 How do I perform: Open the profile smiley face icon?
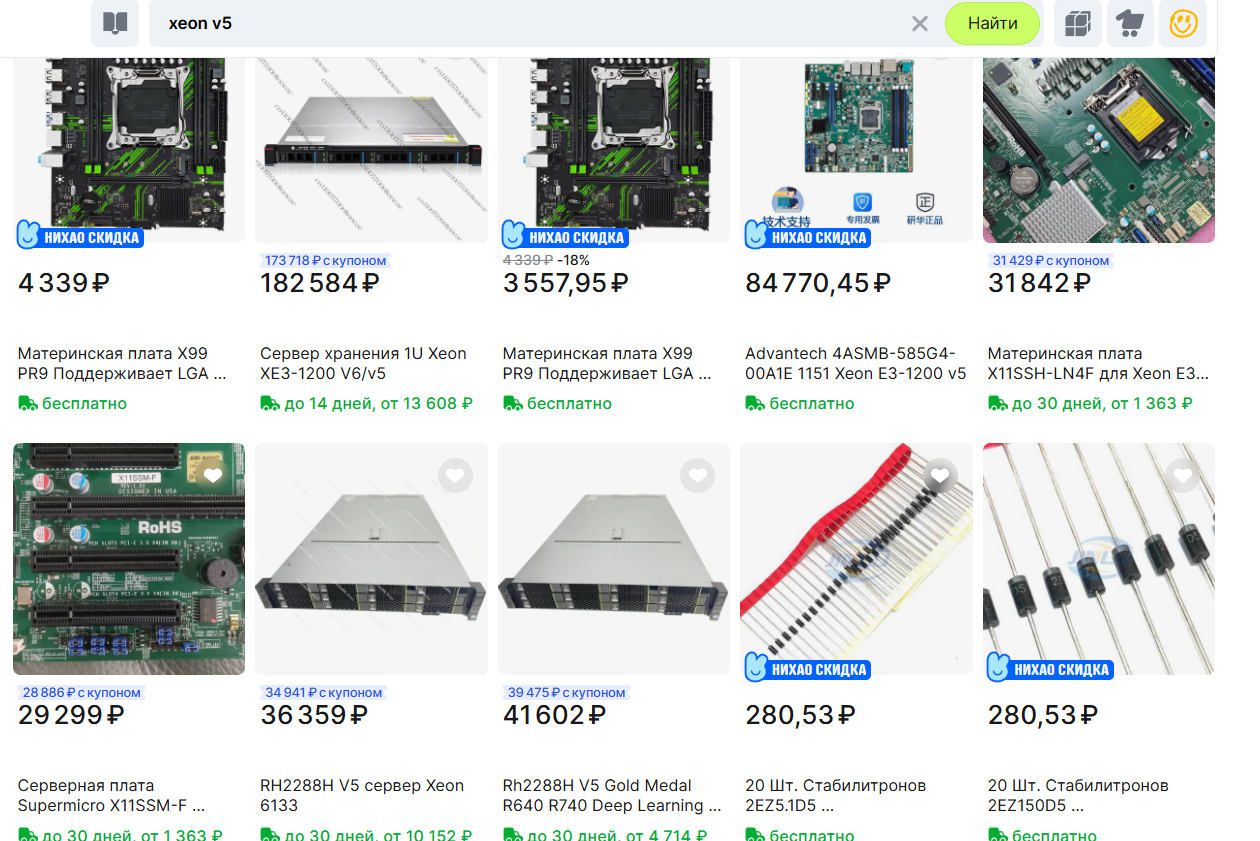click(x=1183, y=23)
